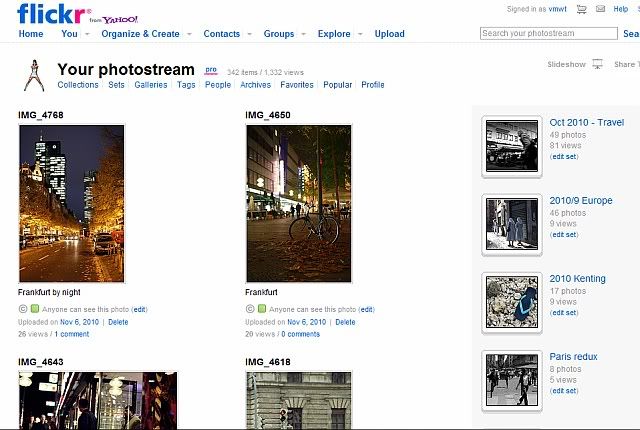This screenshot has width=640, height=430.
Task: Click the photostream search field
Action: point(549,33)
